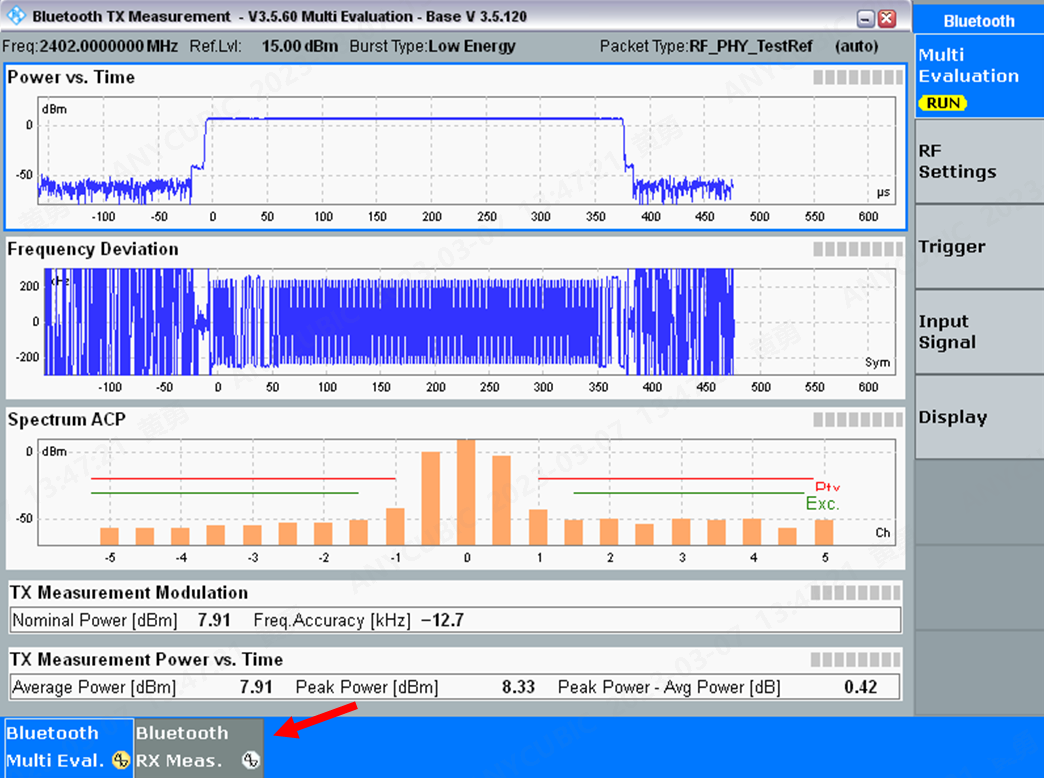Click the indicator icons on TX Measurement Modulation header
The height and width of the screenshot is (778, 1044).
click(x=857, y=592)
